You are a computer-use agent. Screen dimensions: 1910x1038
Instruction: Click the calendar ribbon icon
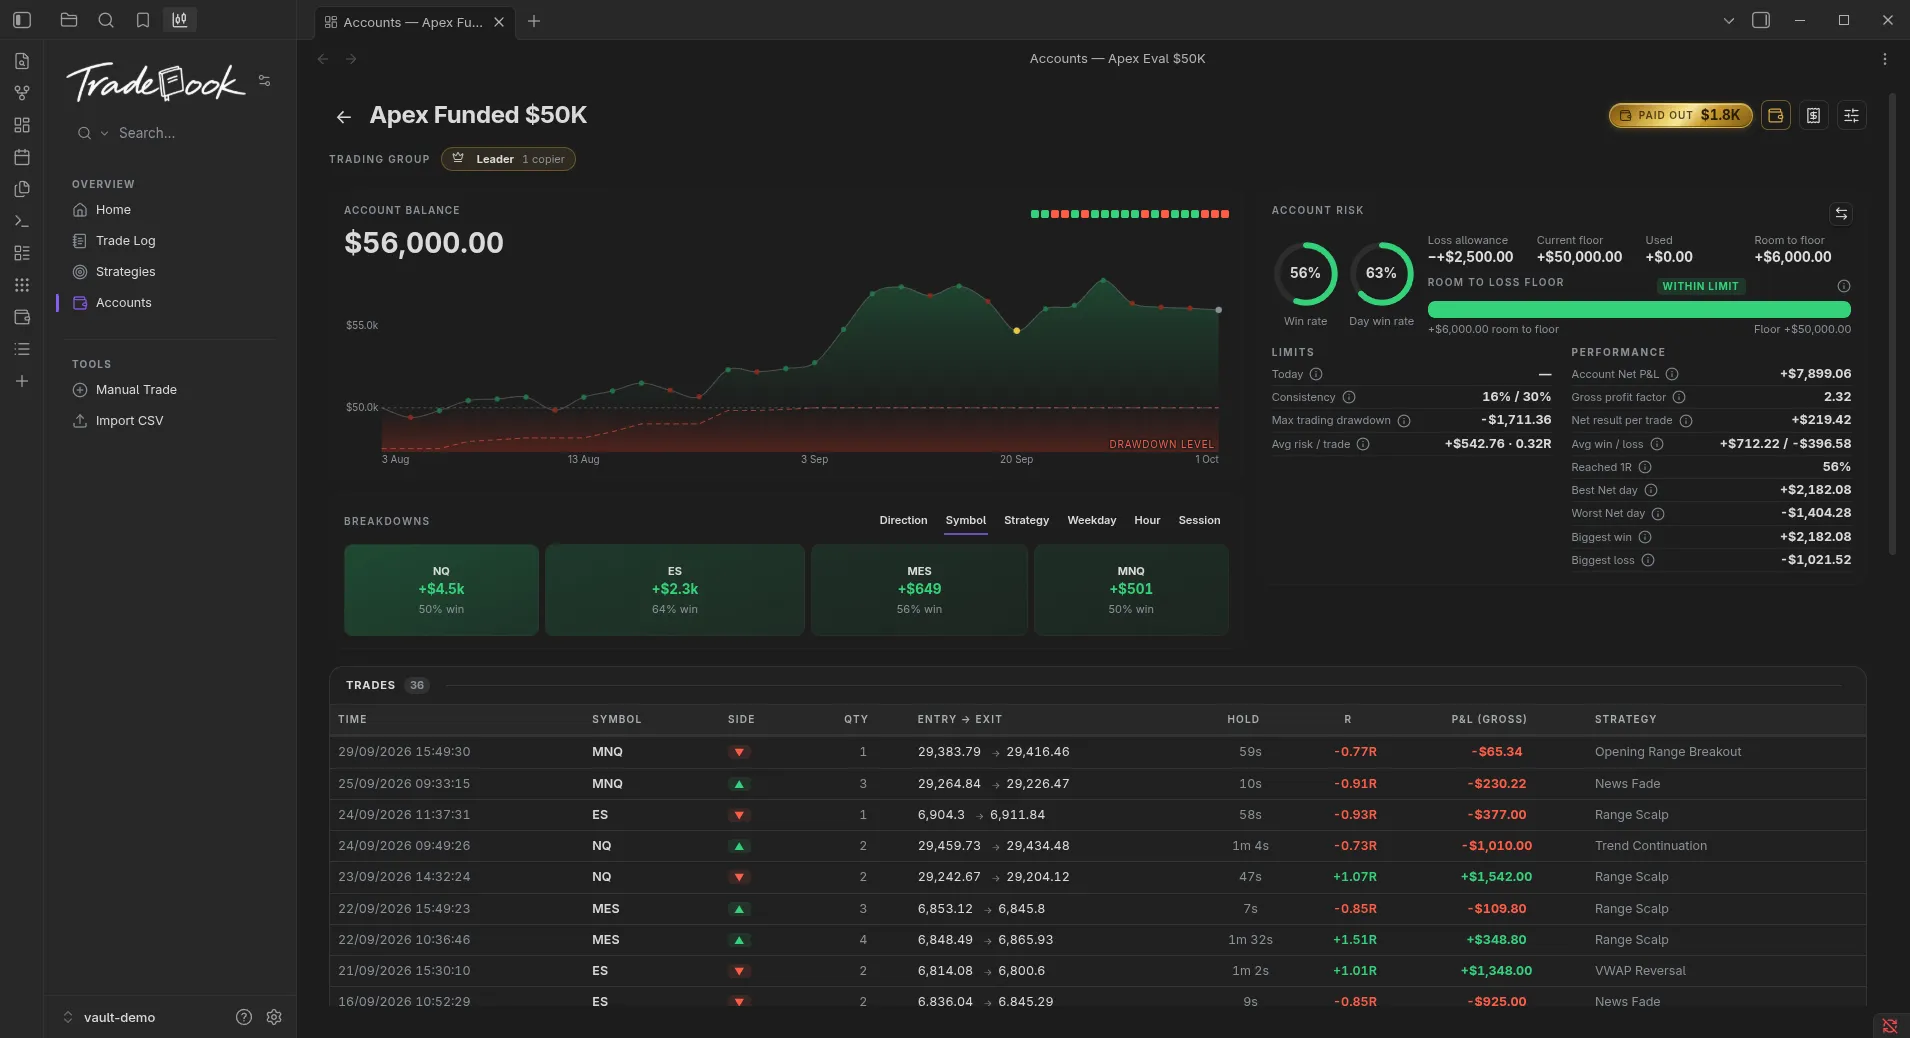click(x=22, y=157)
